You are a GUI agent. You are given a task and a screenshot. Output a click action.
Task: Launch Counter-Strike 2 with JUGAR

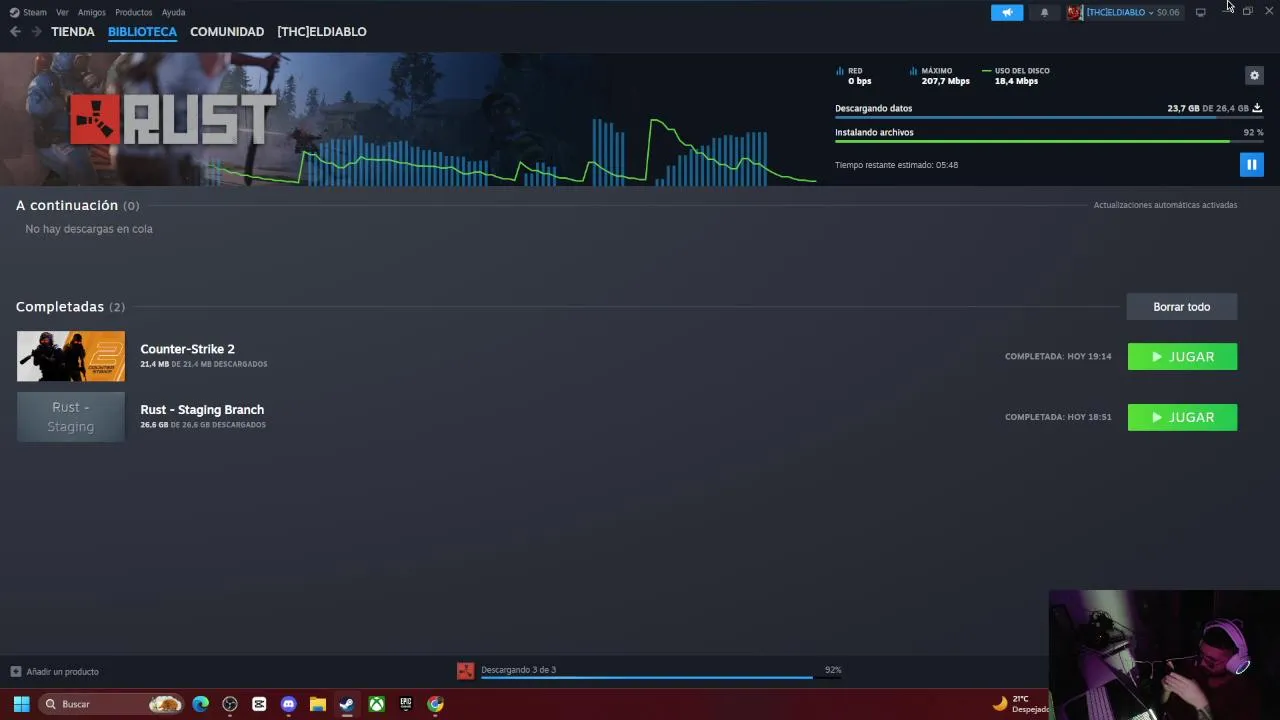(x=1182, y=357)
